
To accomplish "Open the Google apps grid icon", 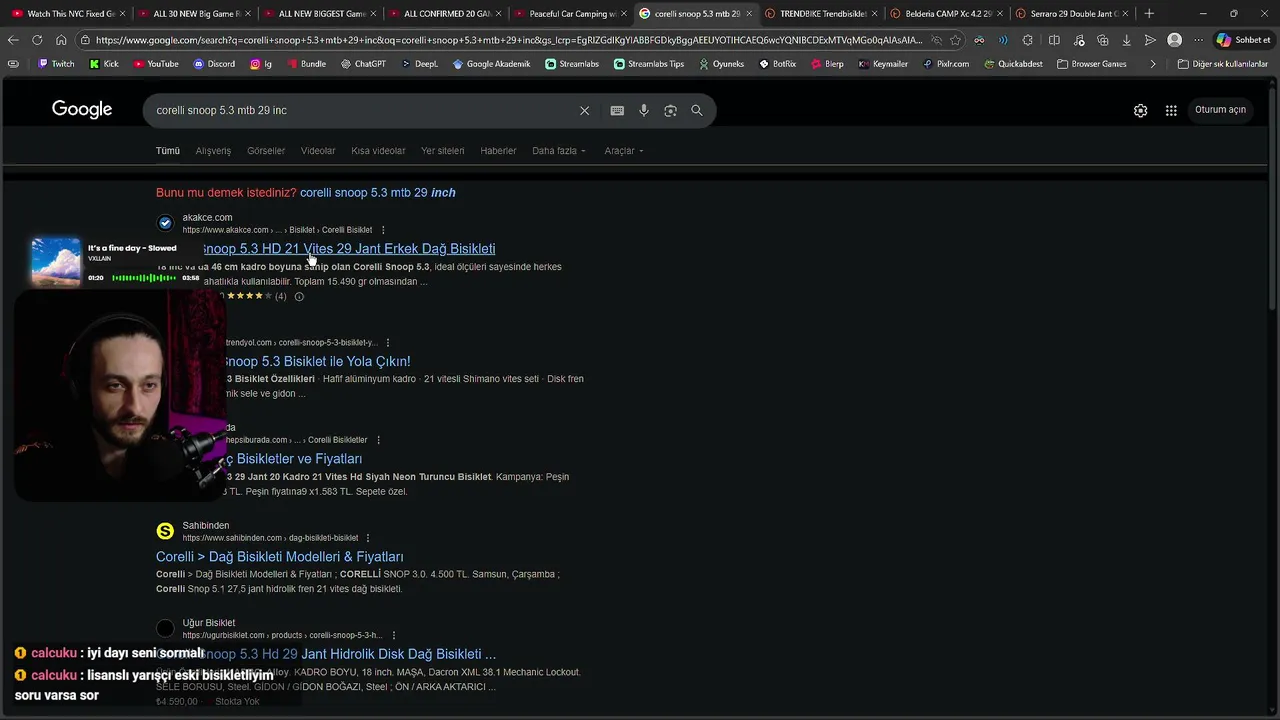I will [x=1171, y=110].
